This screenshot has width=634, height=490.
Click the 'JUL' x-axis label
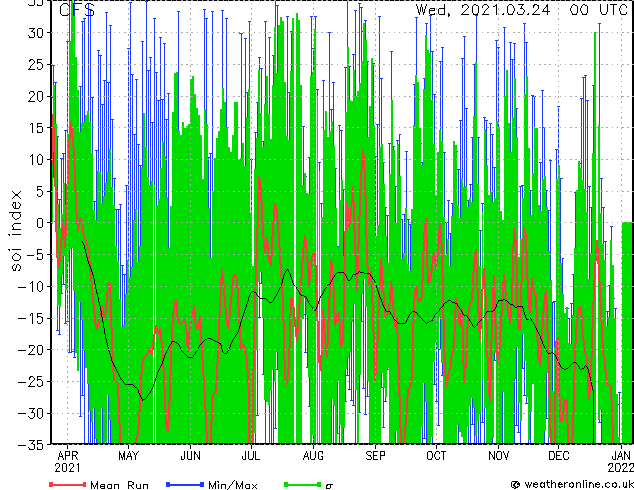click(x=251, y=456)
